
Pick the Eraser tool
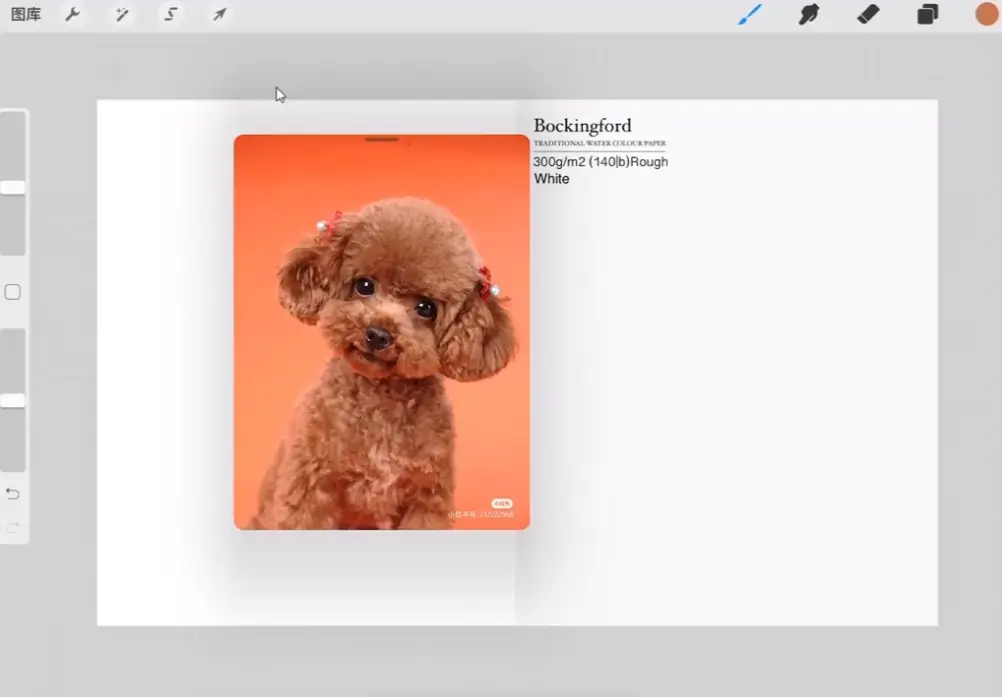868,14
